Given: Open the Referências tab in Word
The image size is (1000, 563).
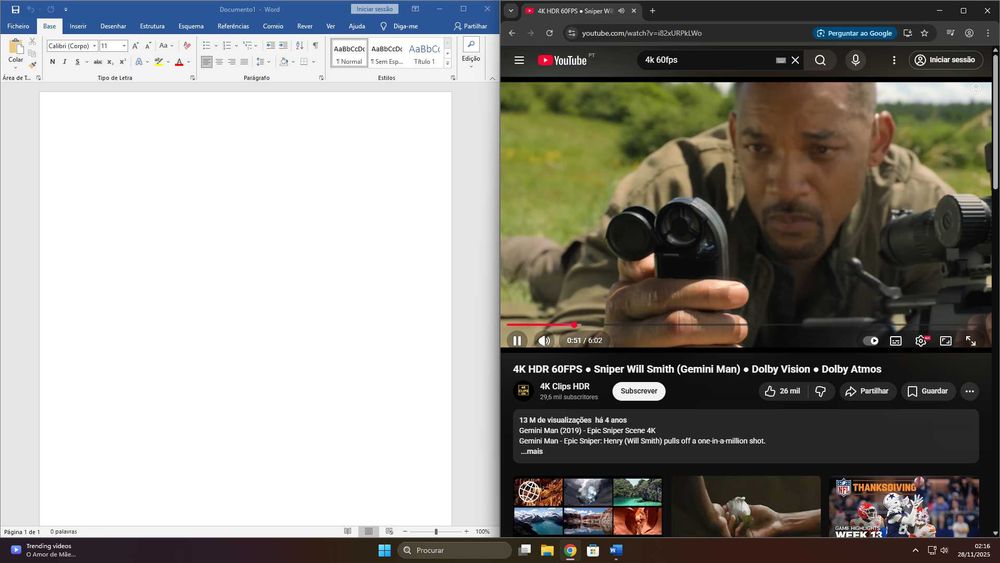Looking at the screenshot, I should [x=233, y=26].
